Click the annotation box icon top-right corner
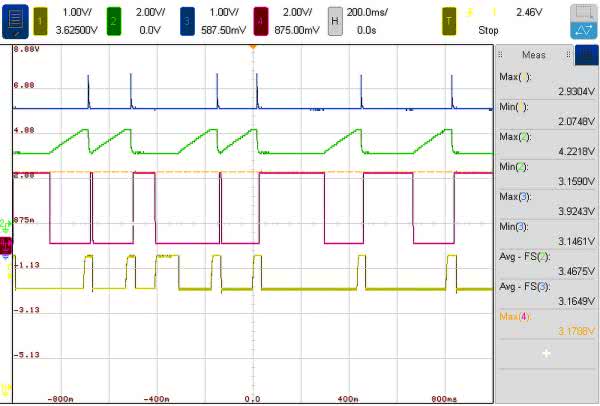The image size is (600, 406). pos(582,12)
